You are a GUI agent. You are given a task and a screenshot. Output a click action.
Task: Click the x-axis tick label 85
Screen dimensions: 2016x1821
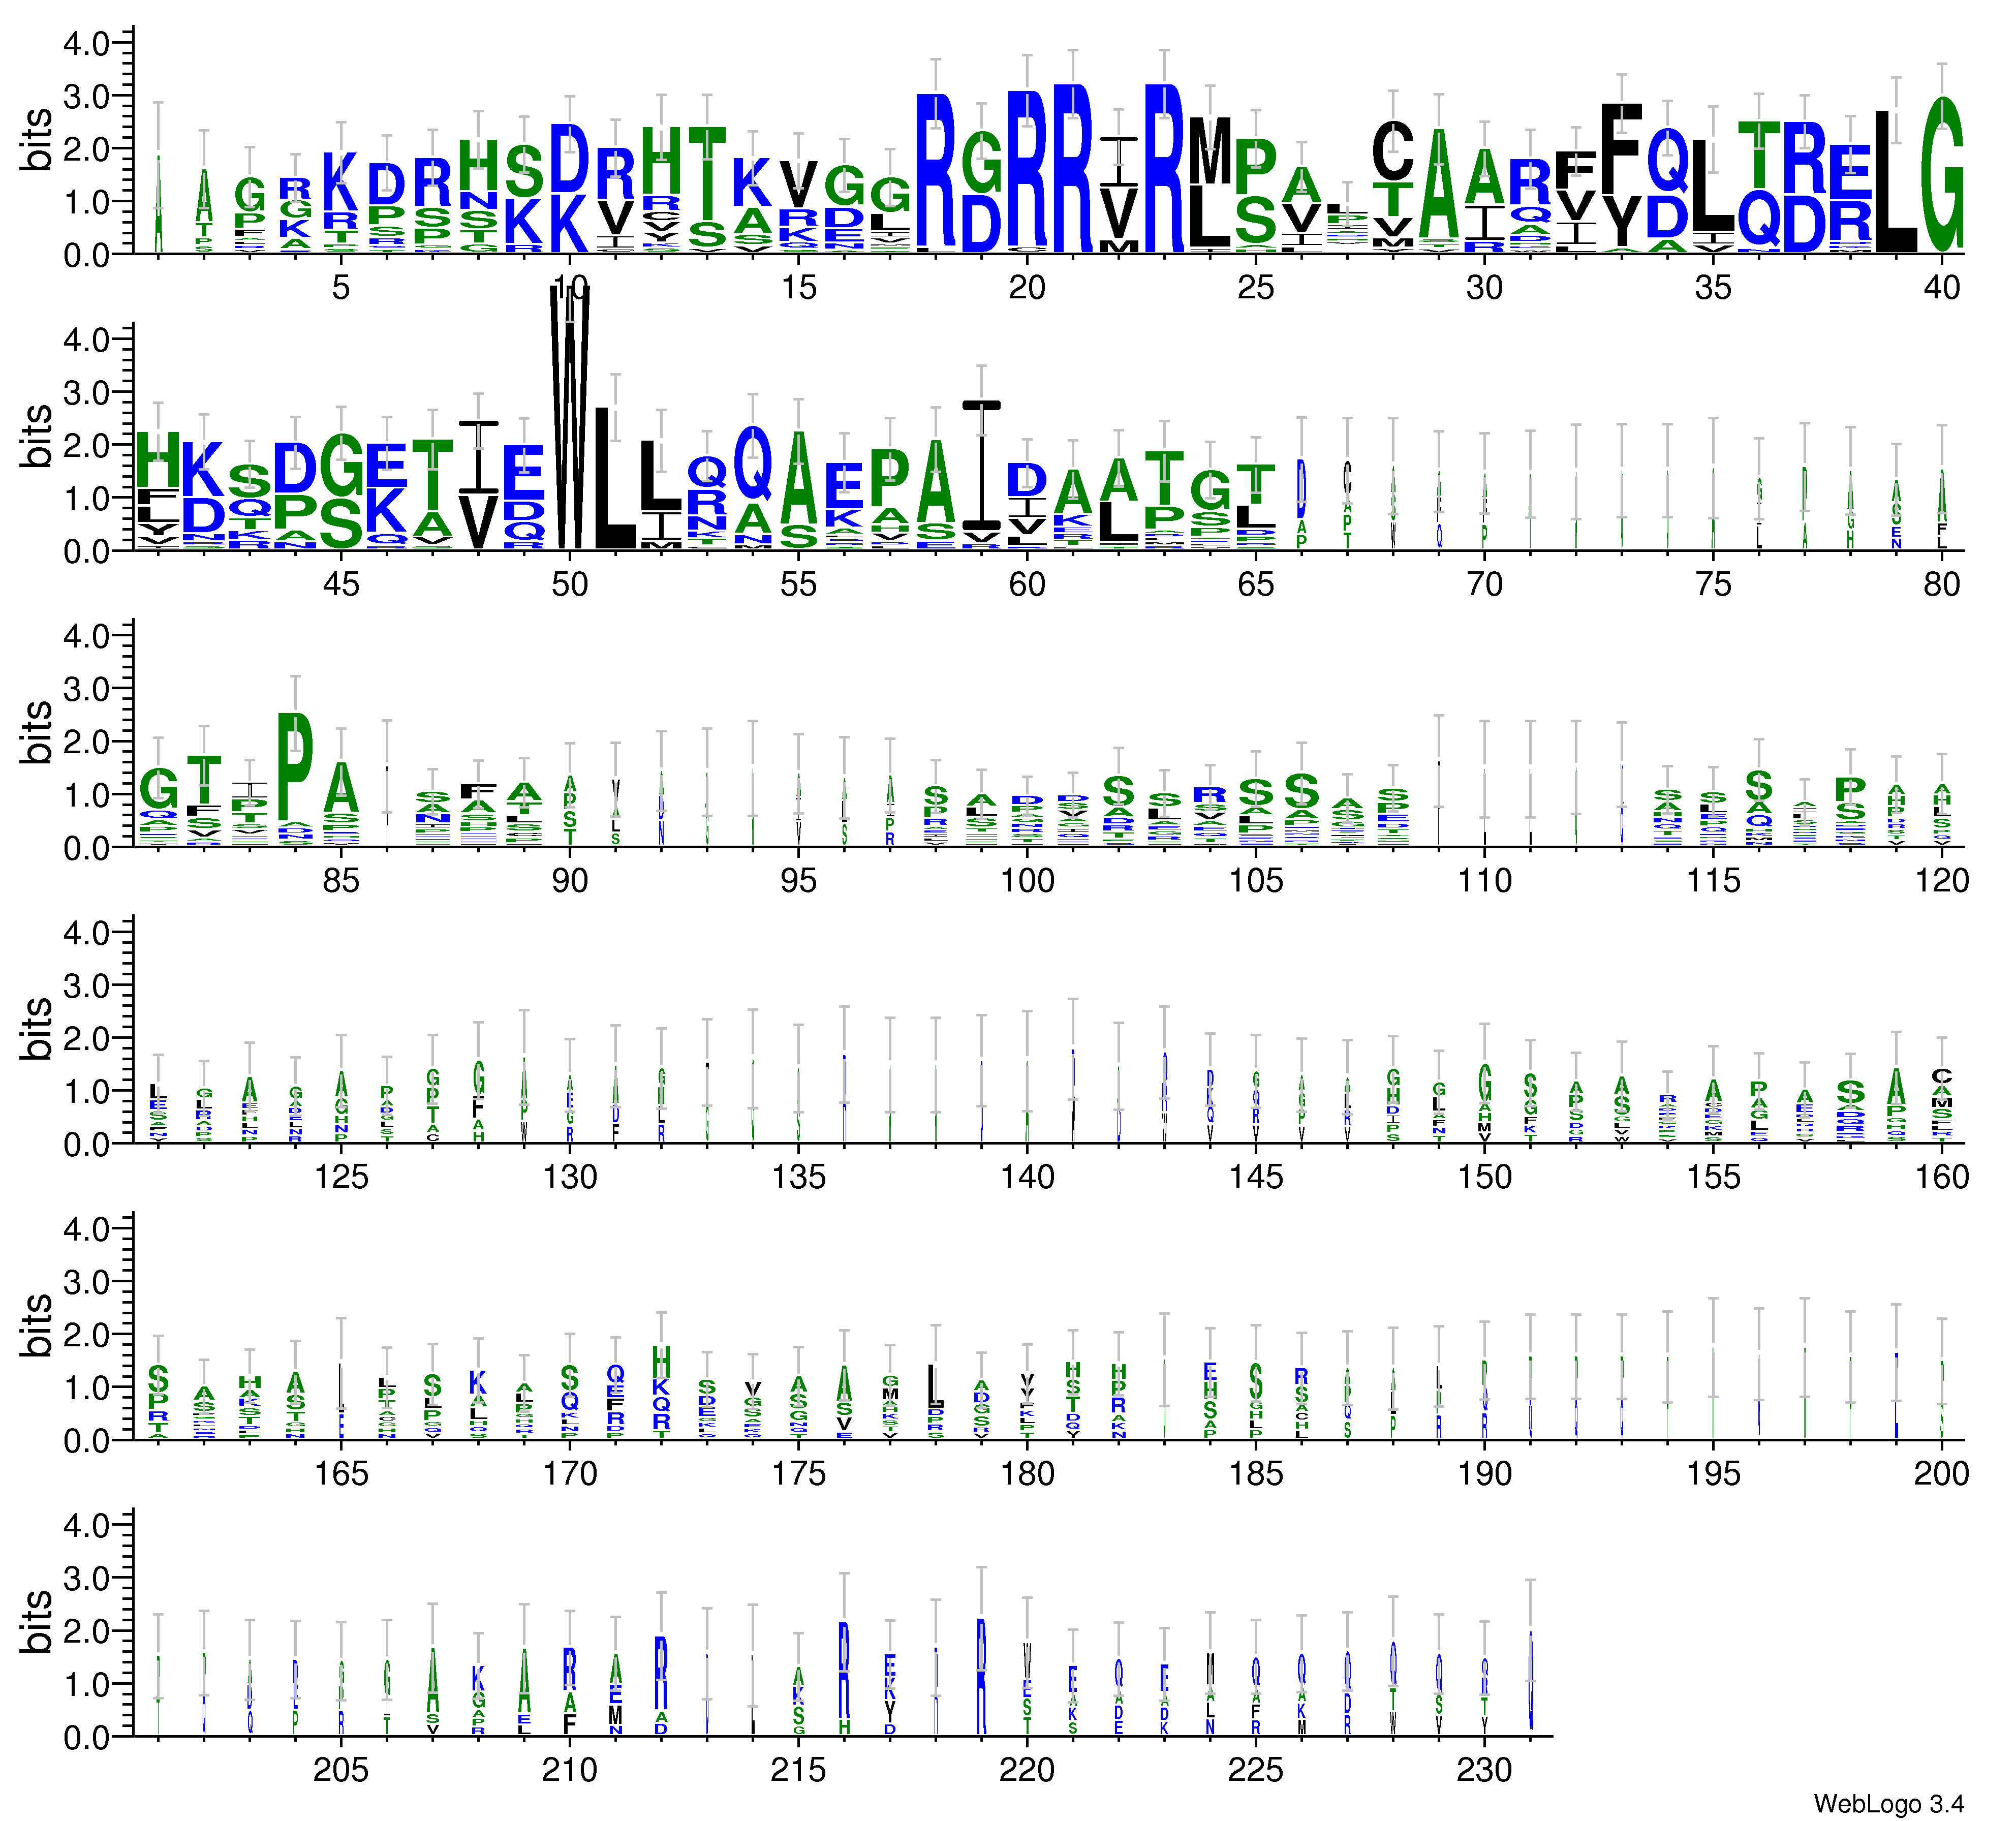[341, 881]
